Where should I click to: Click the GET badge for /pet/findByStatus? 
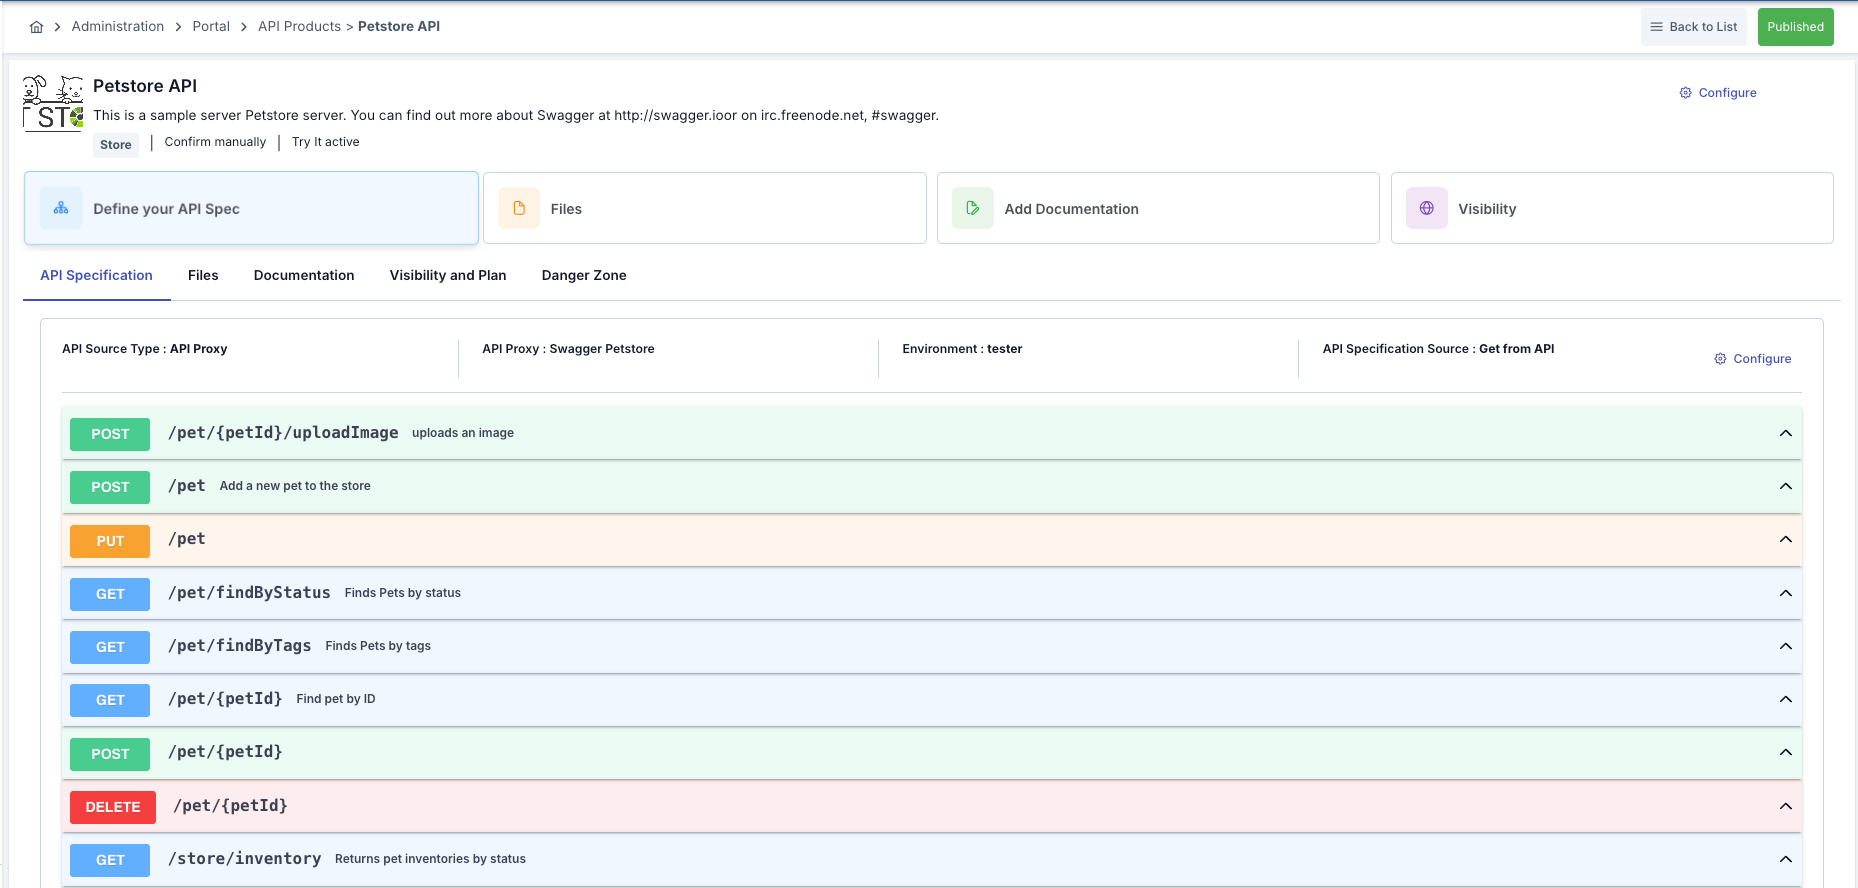pyautogui.click(x=110, y=594)
